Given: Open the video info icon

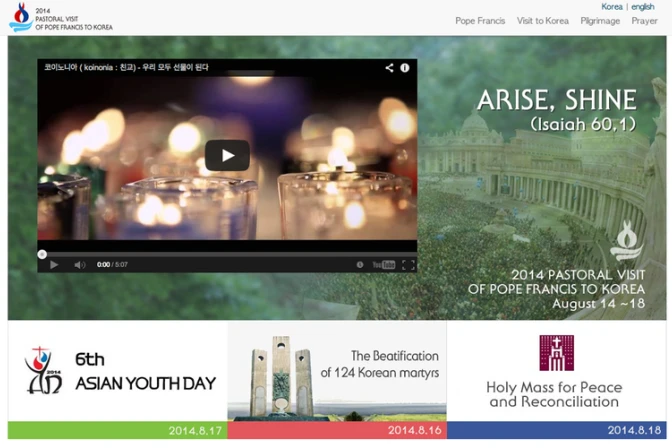Looking at the screenshot, I should pos(405,68).
